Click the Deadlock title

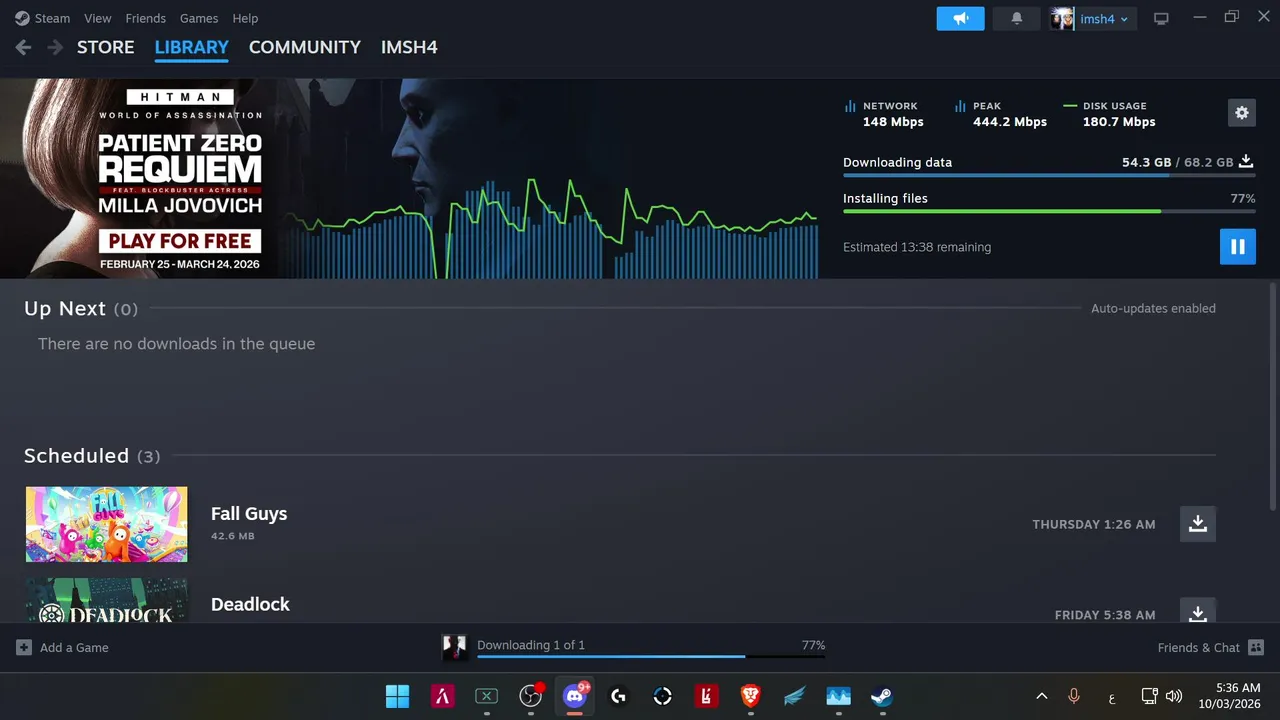coord(250,604)
